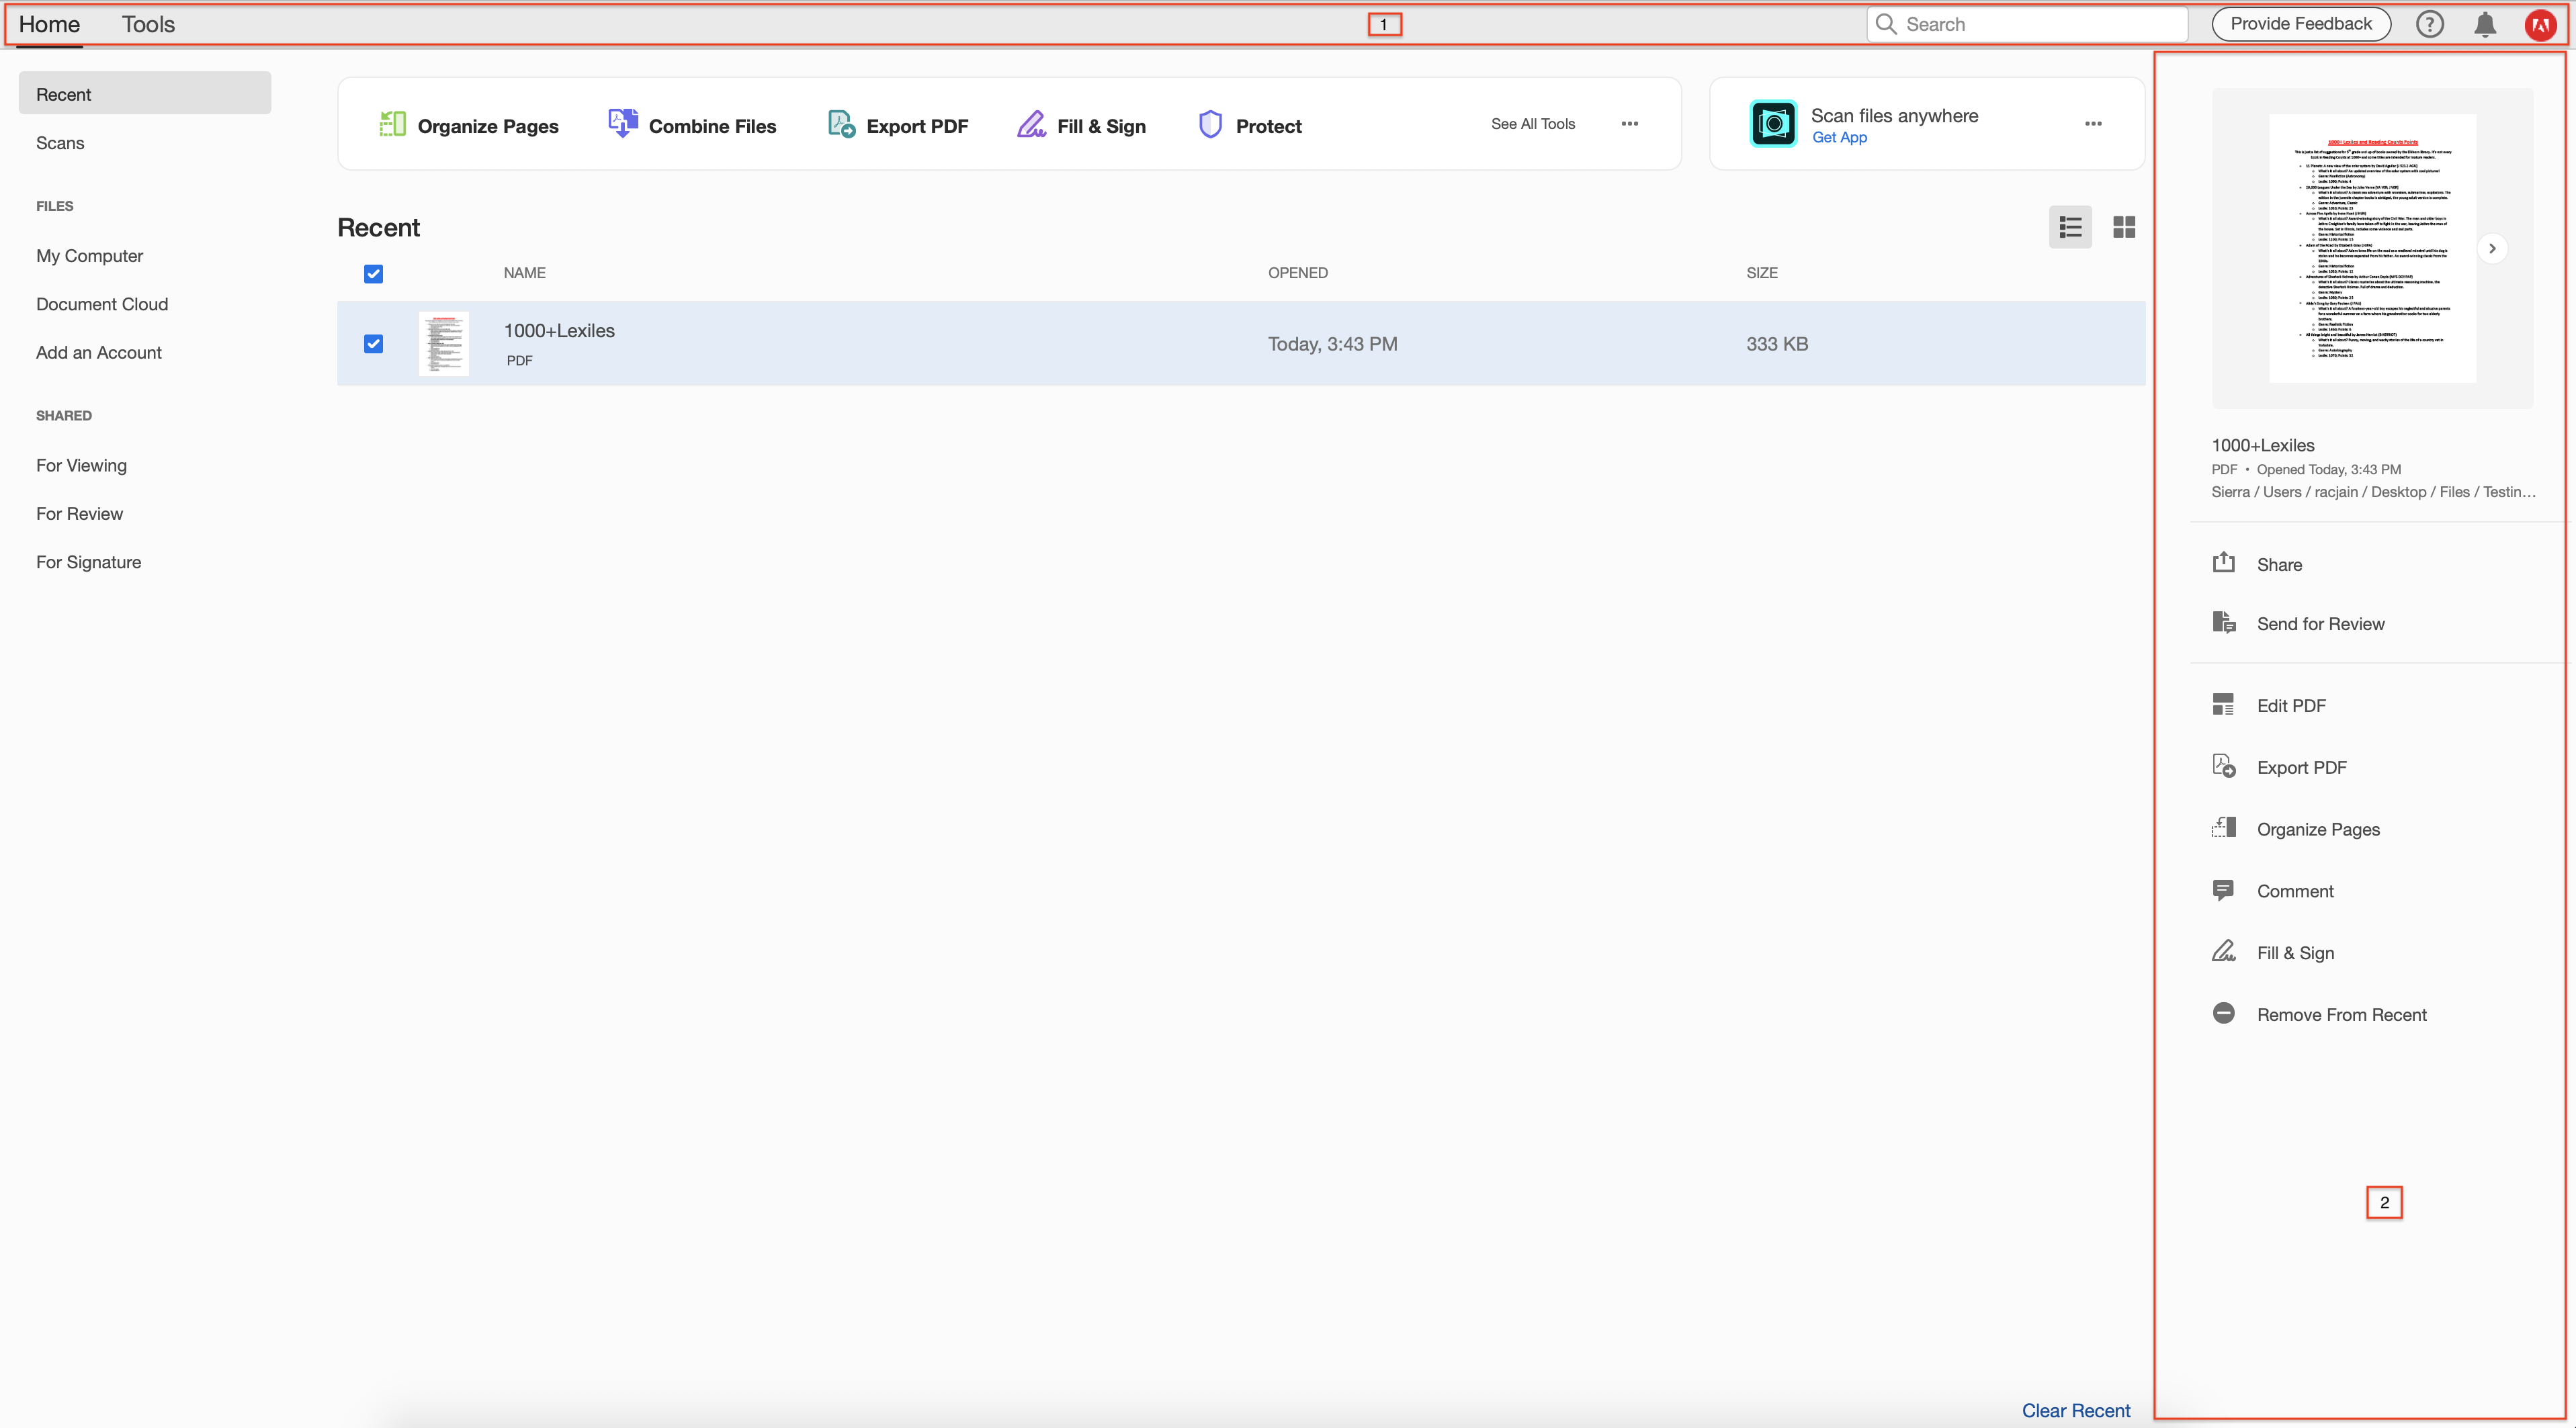Switch to the Tools tab

(148, 25)
